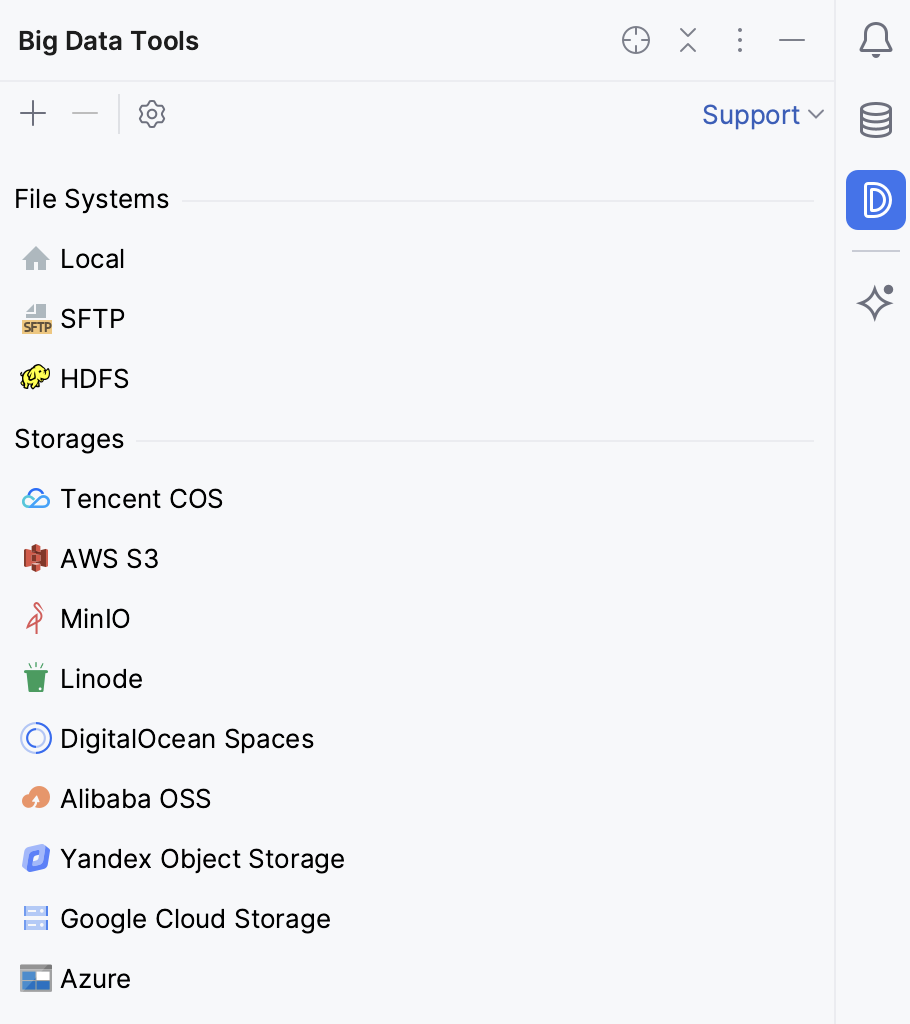Open the Tencent COS storage entry
Viewport: 910px width, 1024px height.
tap(141, 498)
